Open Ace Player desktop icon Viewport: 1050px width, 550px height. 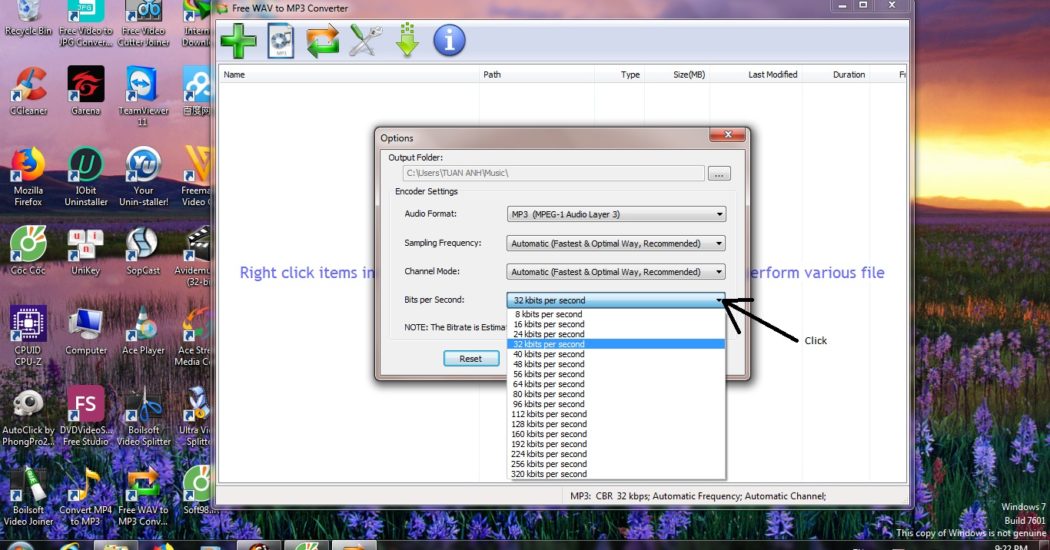pyautogui.click(x=143, y=331)
